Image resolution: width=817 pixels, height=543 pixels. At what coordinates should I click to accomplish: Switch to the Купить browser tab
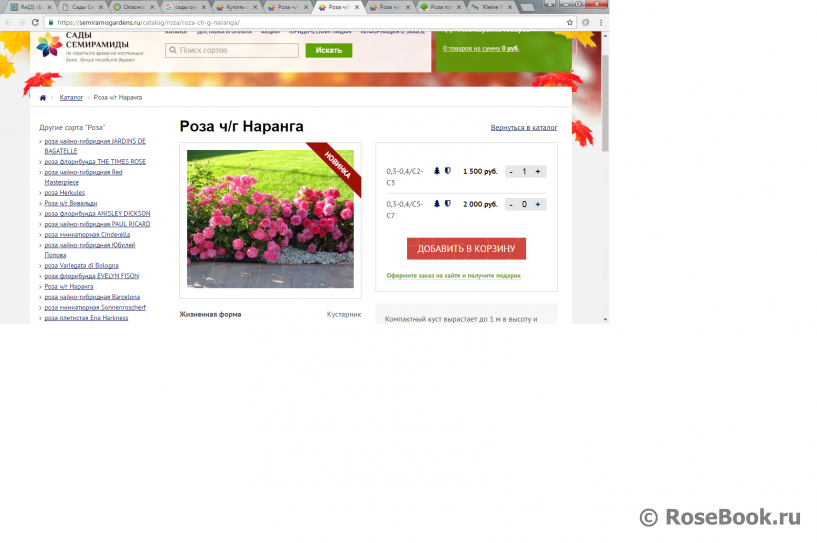point(236,7)
